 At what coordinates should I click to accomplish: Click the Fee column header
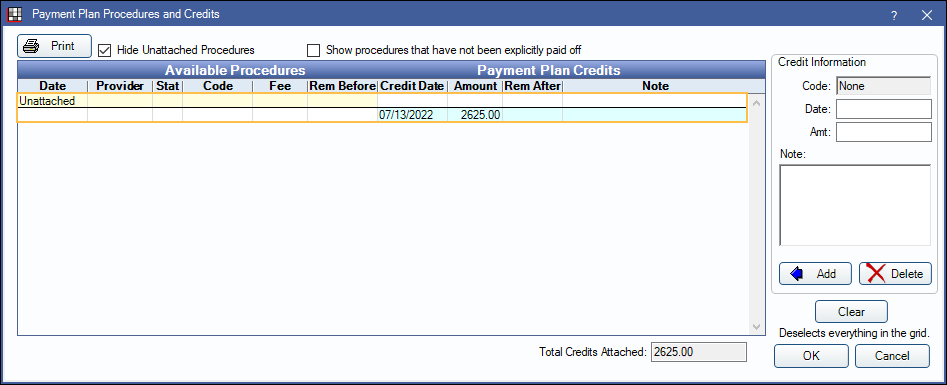280,86
